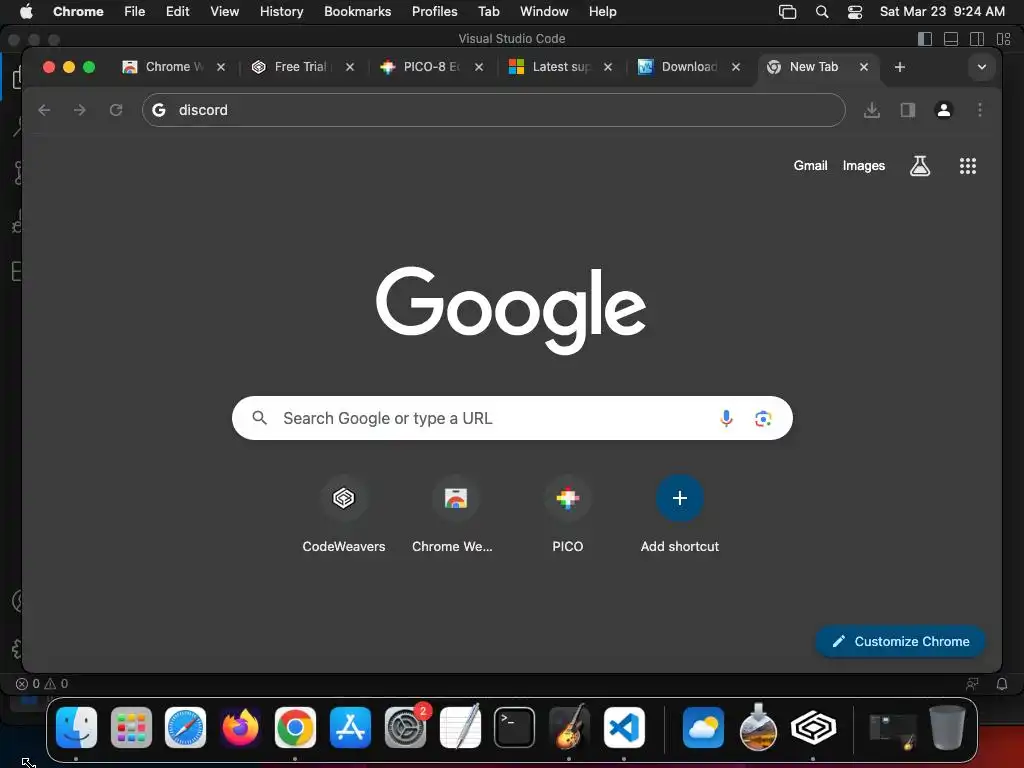Open the Tab menu
The height and width of the screenshot is (768, 1024).
[x=488, y=11]
